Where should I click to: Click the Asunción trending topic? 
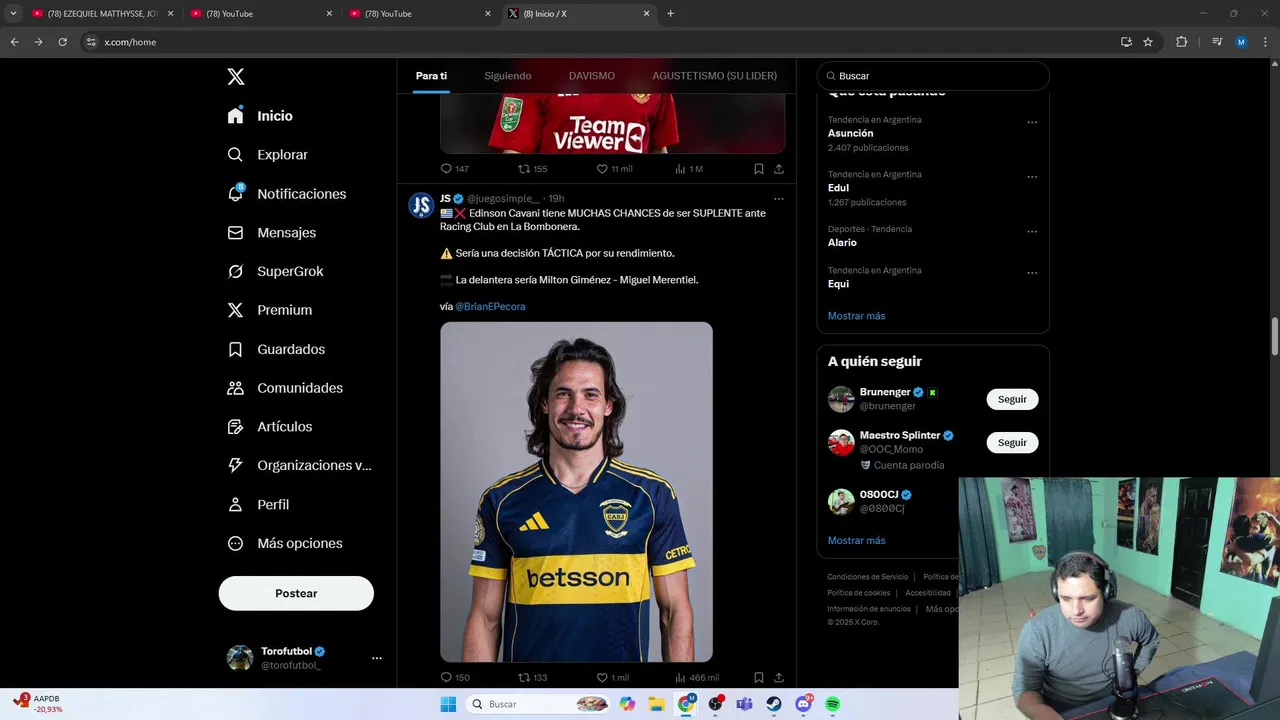(850, 133)
